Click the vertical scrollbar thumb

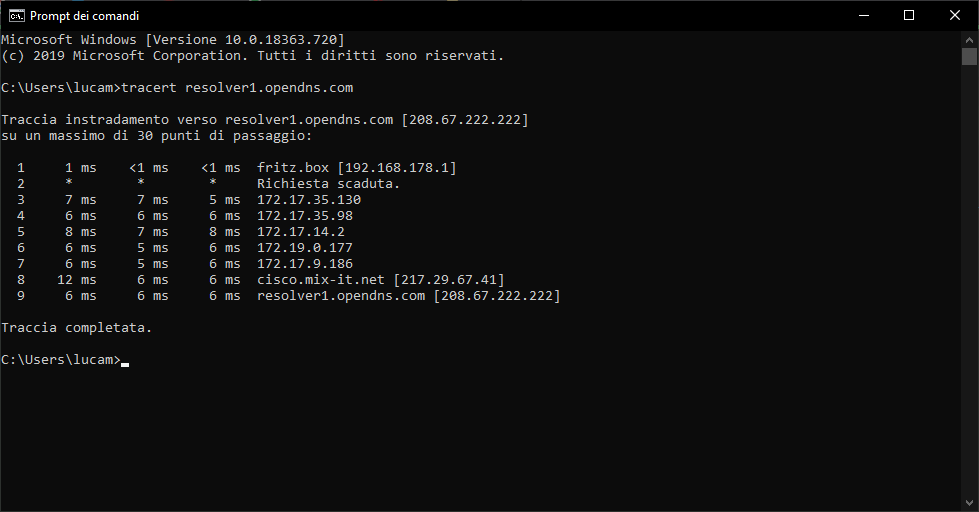(x=969, y=56)
